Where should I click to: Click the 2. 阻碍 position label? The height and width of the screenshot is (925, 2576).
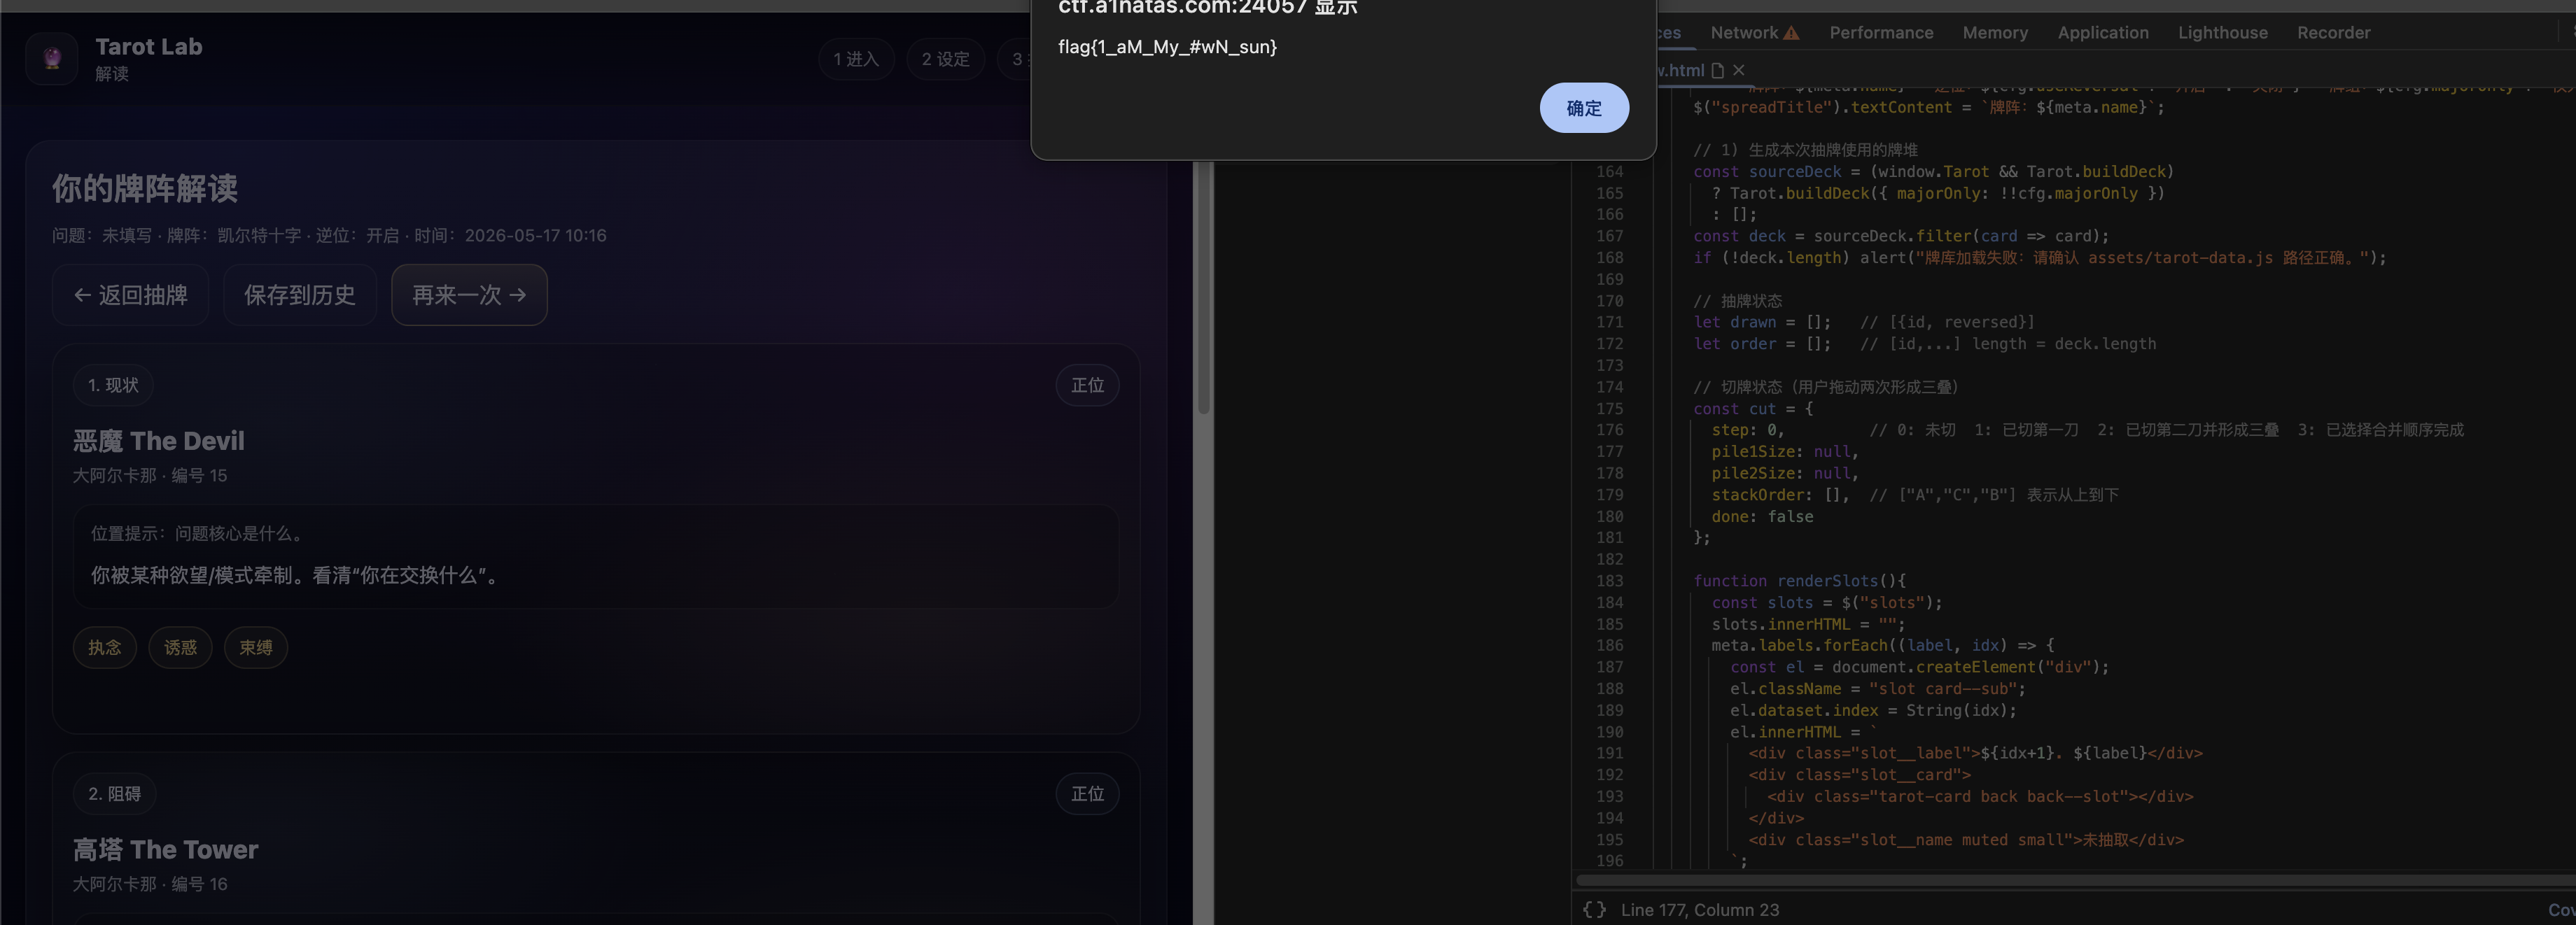[x=114, y=794]
